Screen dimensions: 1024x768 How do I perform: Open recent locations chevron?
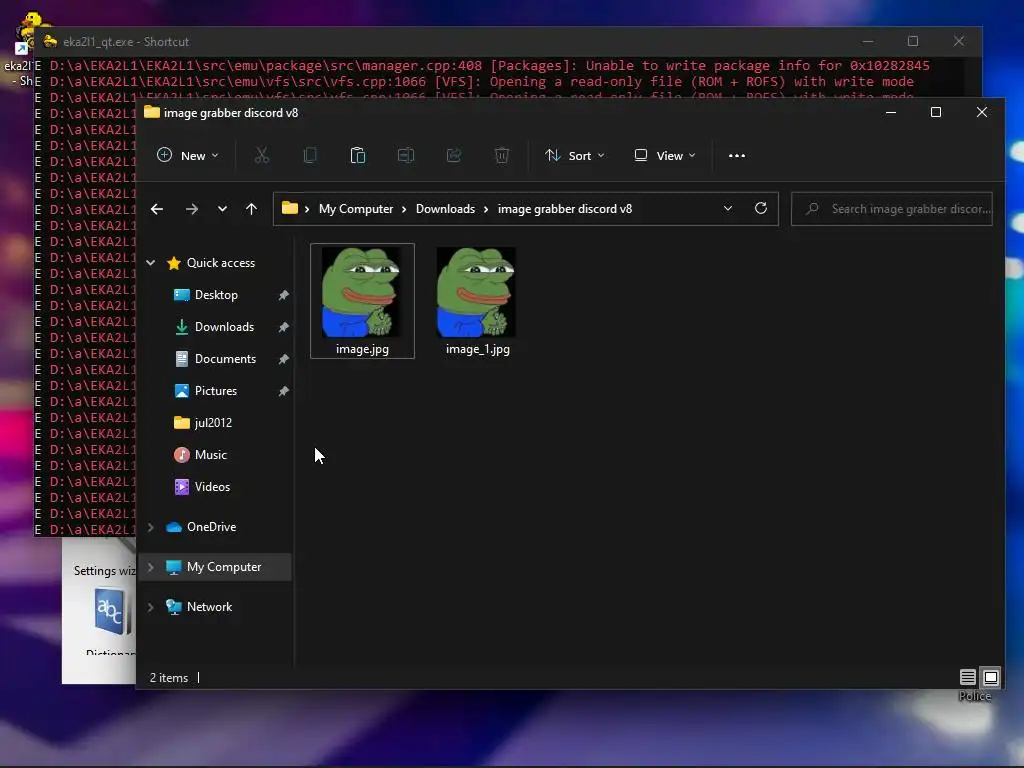coord(222,209)
